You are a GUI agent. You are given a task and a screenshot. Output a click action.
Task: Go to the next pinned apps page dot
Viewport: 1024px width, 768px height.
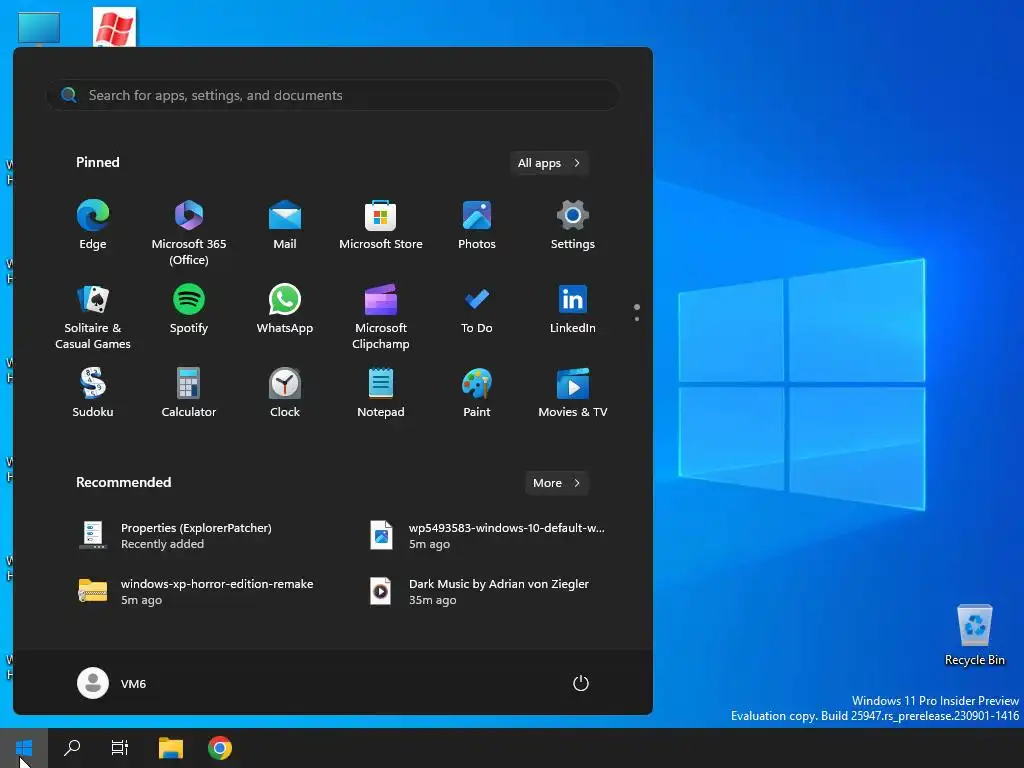(x=637, y=319)
